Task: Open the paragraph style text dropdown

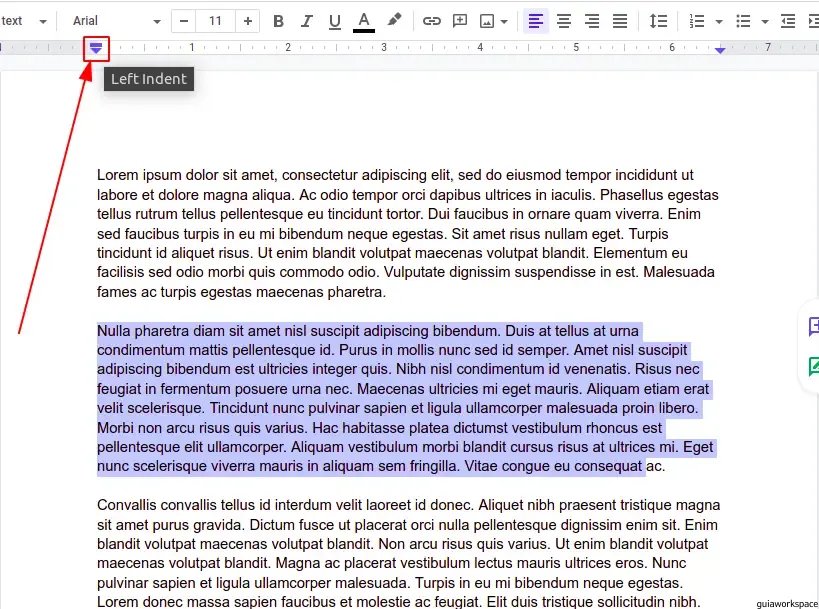Action: coord(24,21)
